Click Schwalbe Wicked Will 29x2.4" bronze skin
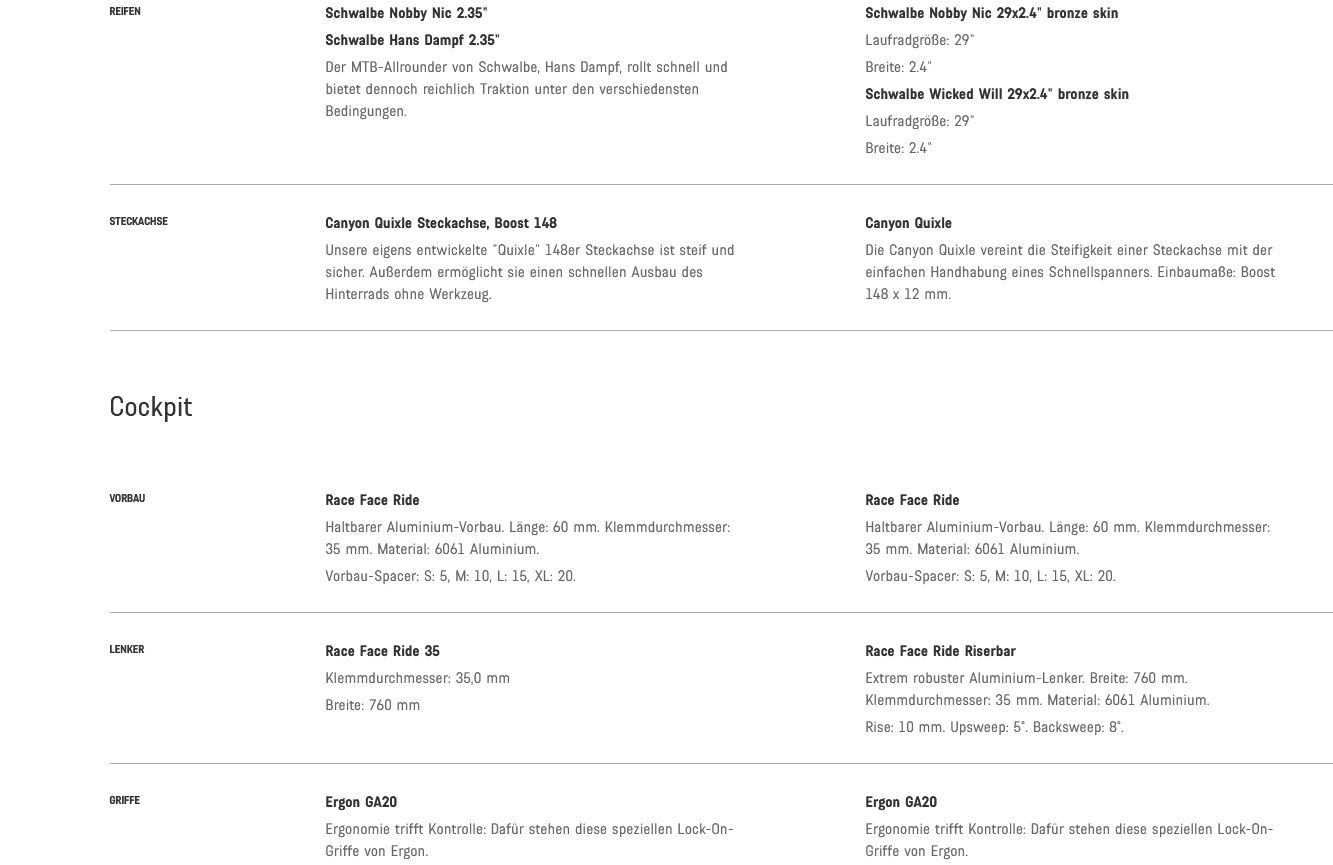This screenshot has width=1333, height=865. coord(996,94)
